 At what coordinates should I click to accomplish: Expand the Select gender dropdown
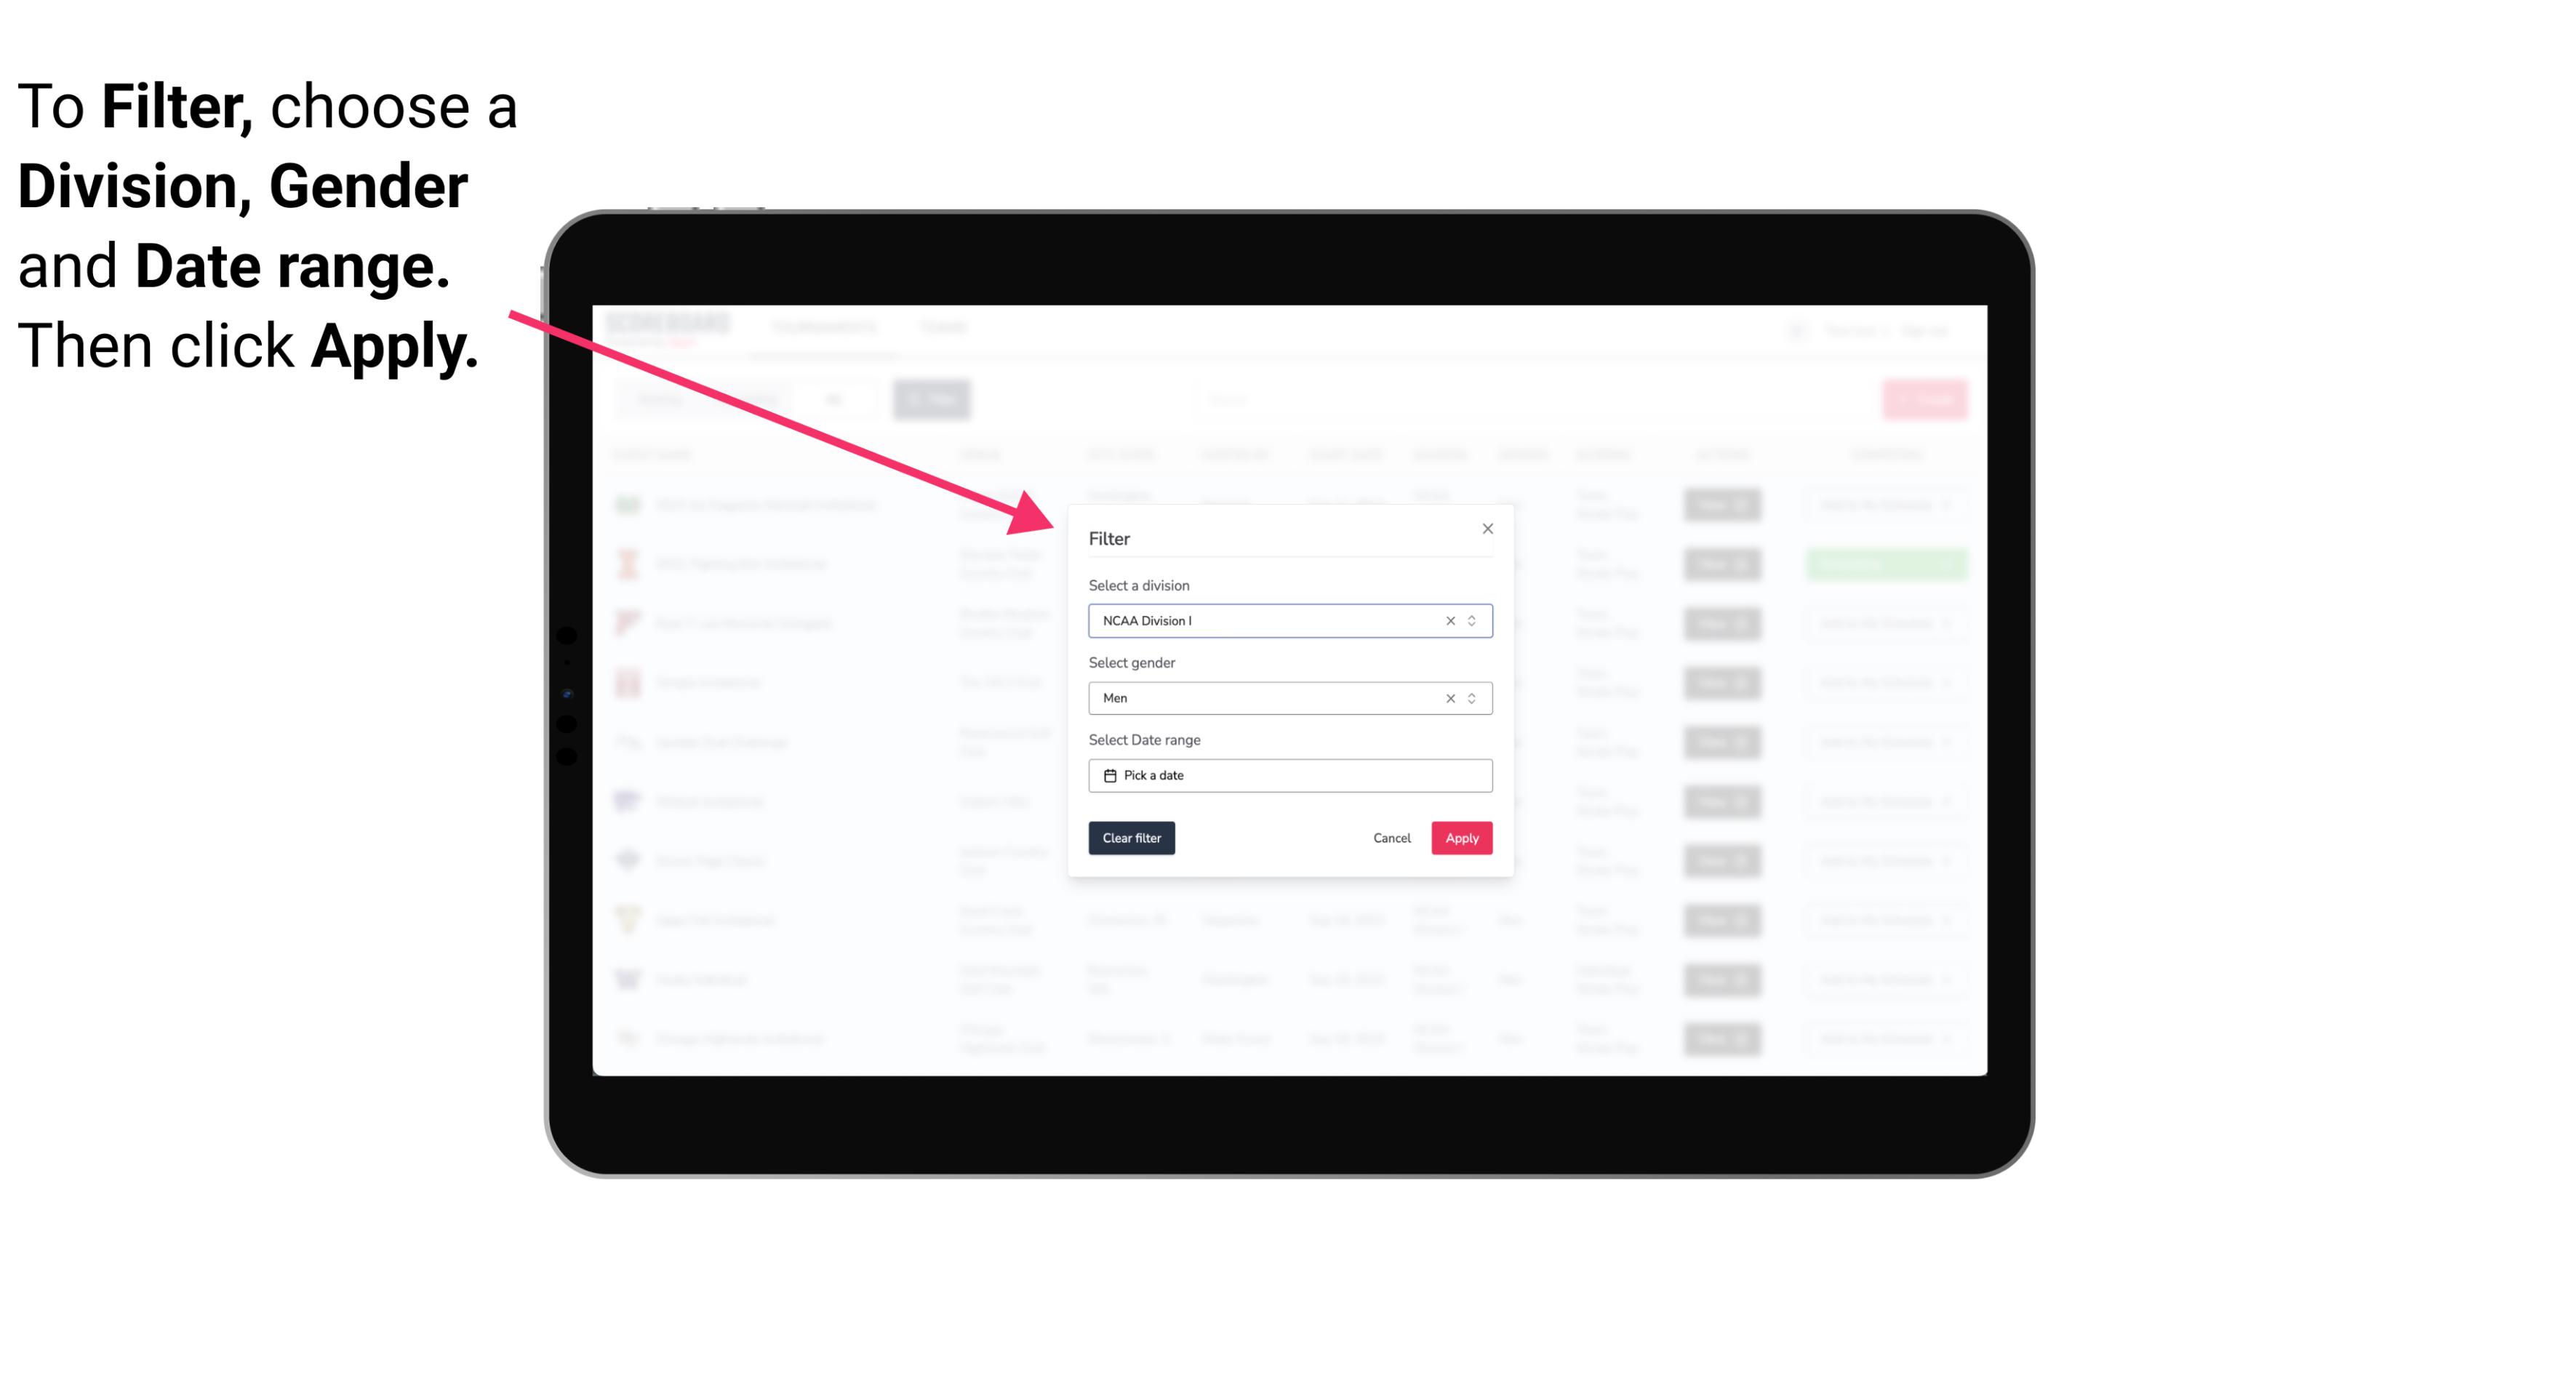(1475, 698)
